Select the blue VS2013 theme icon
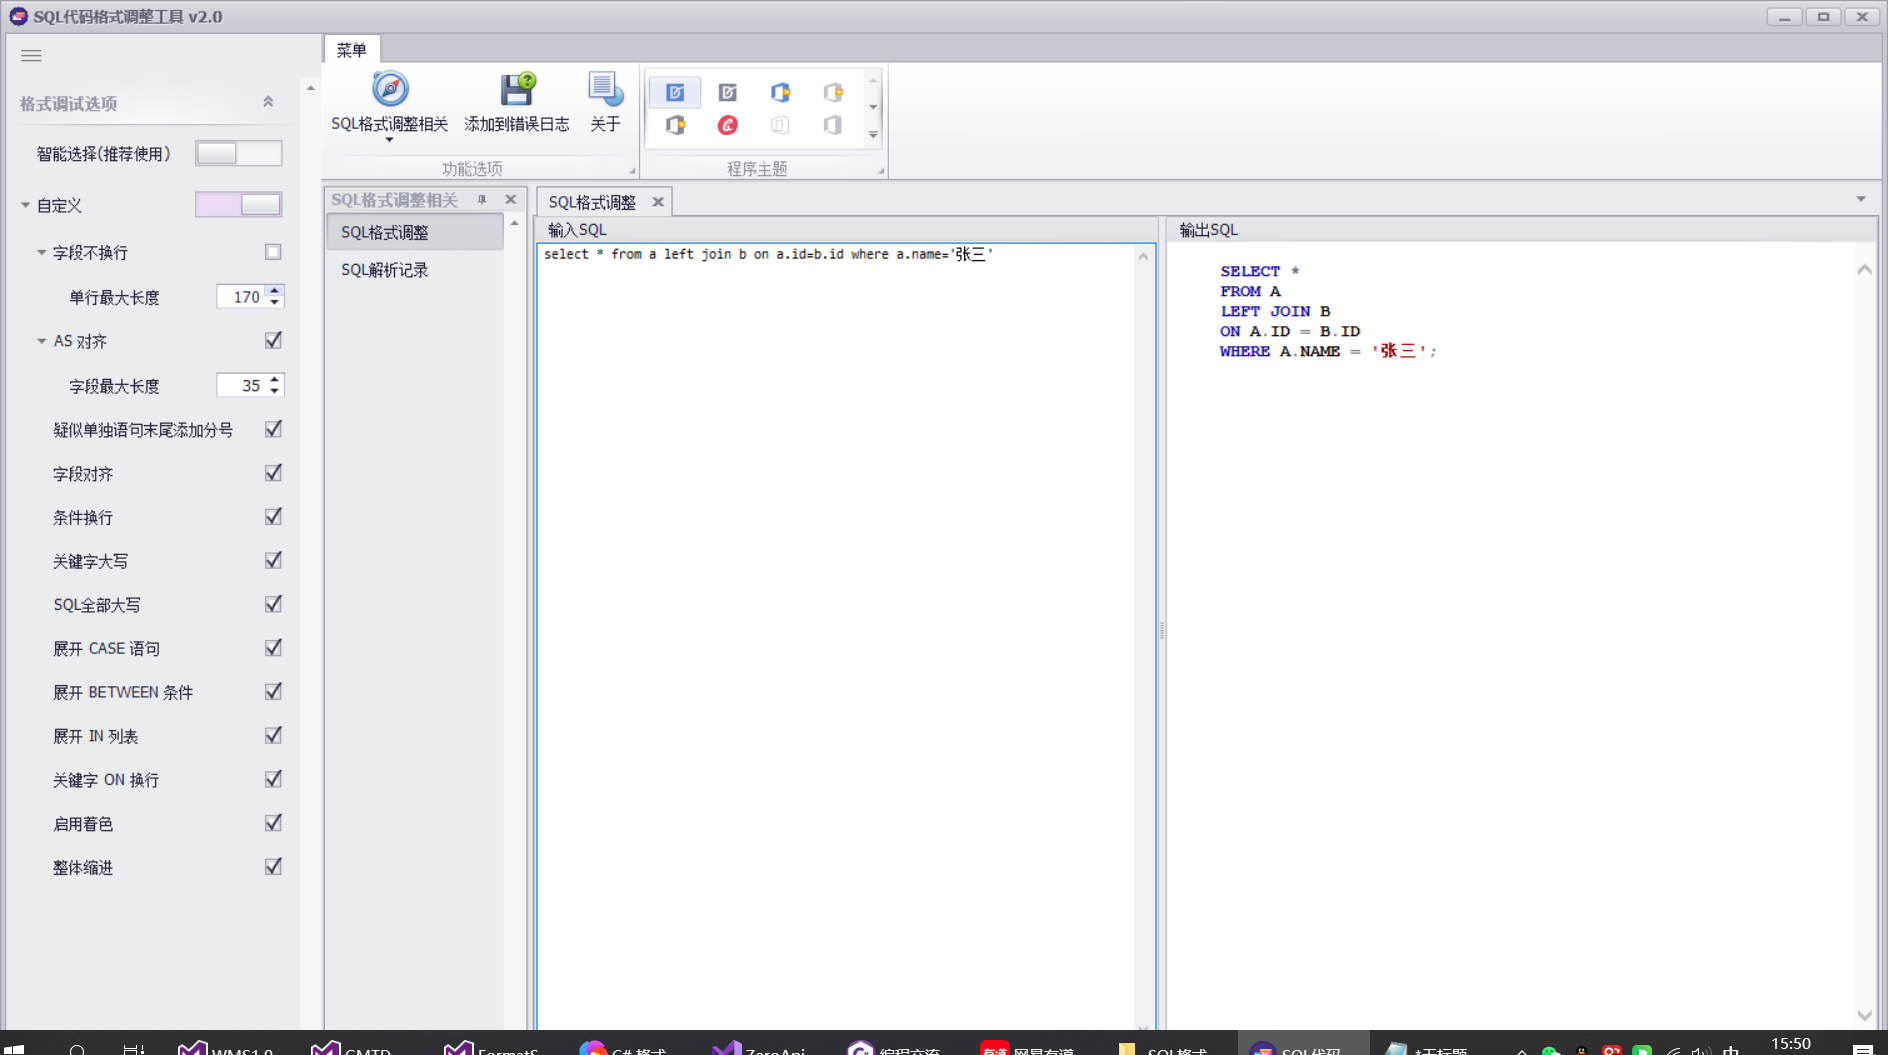This screenshot has height=1055, width=1888. [x=676, y=91]
